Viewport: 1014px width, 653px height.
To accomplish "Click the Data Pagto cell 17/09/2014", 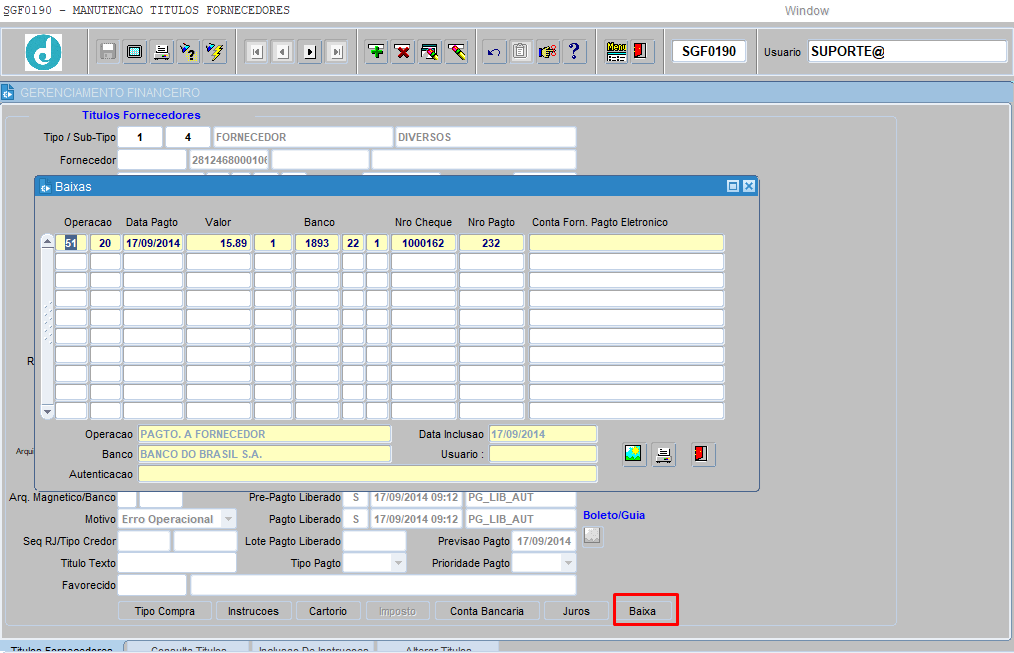I will 153,243.
